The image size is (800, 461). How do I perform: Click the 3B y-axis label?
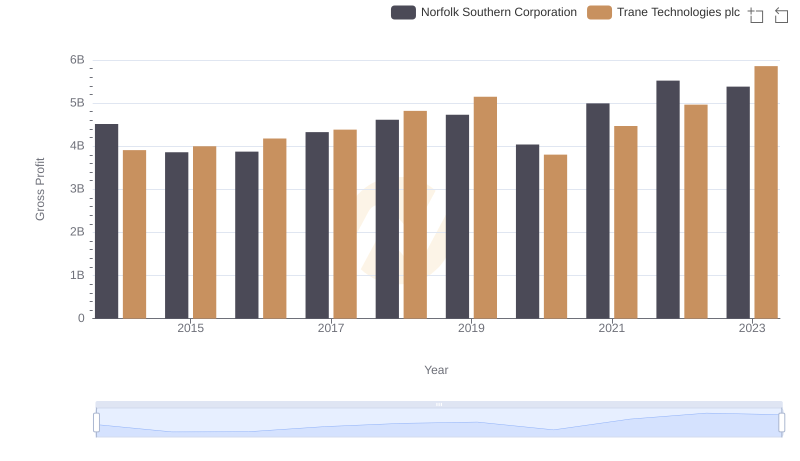[77, 189]
